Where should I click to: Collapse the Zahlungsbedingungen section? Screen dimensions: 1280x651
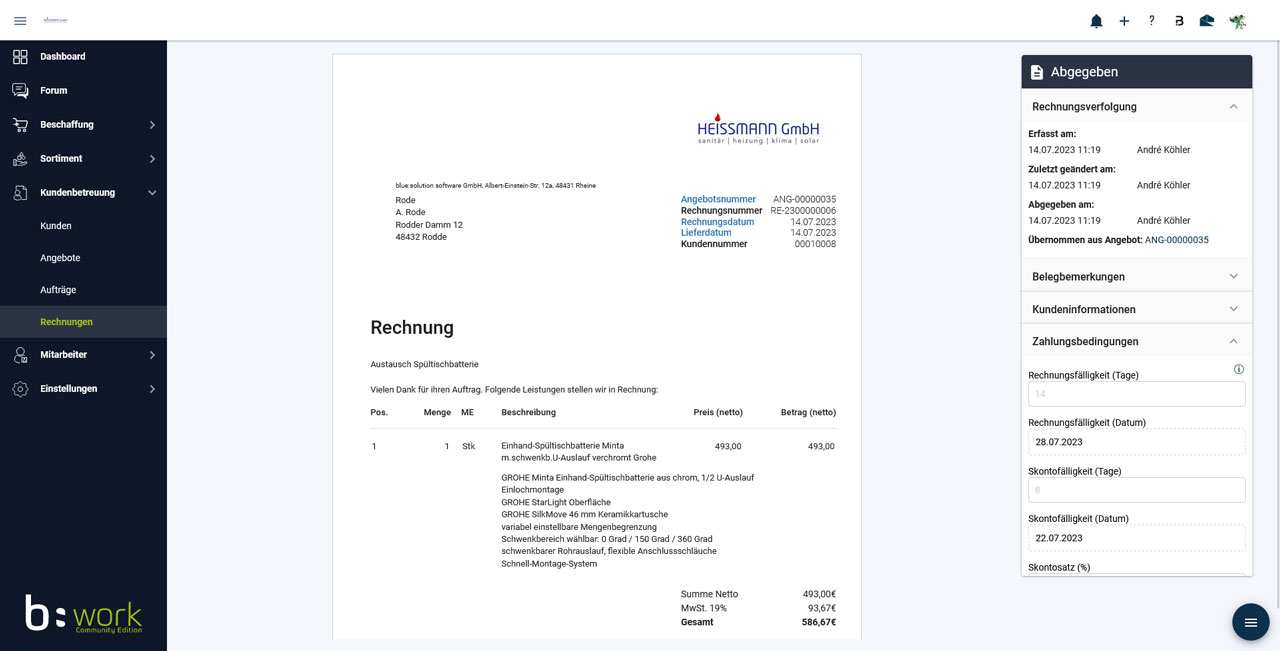1233,341
